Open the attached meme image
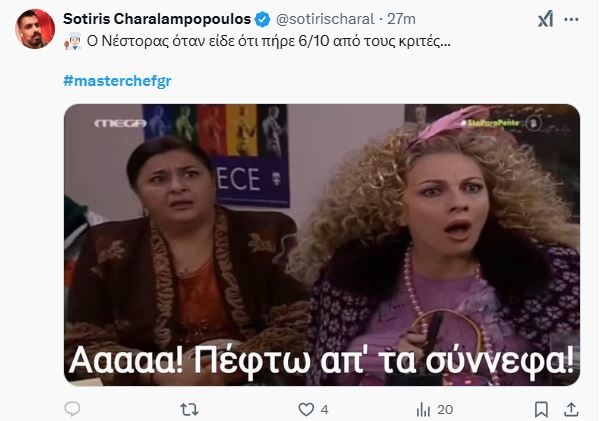The height and width of the screenshot is (421, 608). [322, 245]
